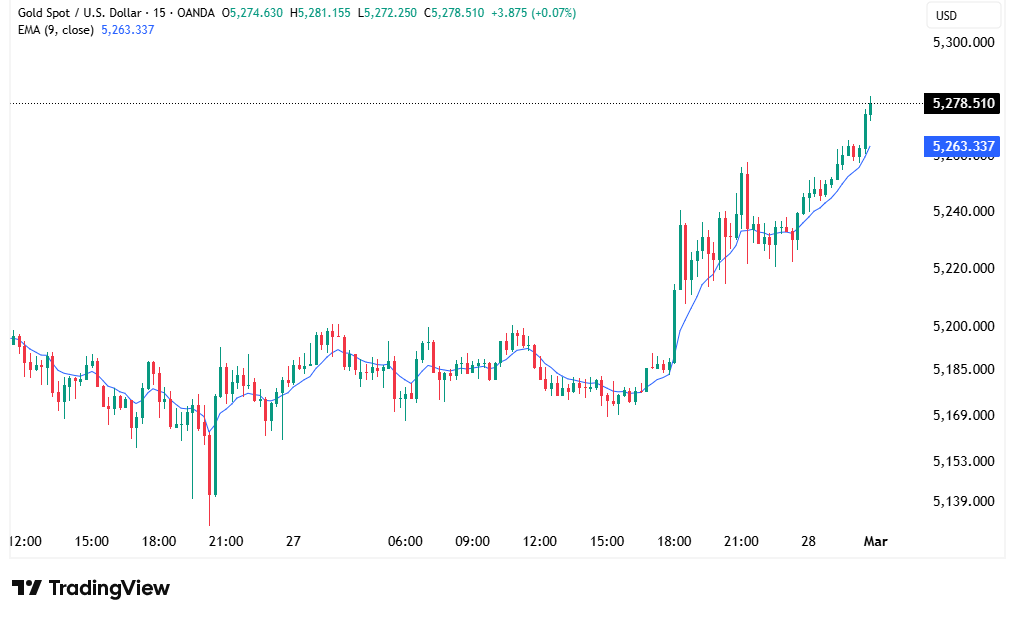Select the 27 date marker on time axis
1015x618 pixels.
[x=293, y=541]
